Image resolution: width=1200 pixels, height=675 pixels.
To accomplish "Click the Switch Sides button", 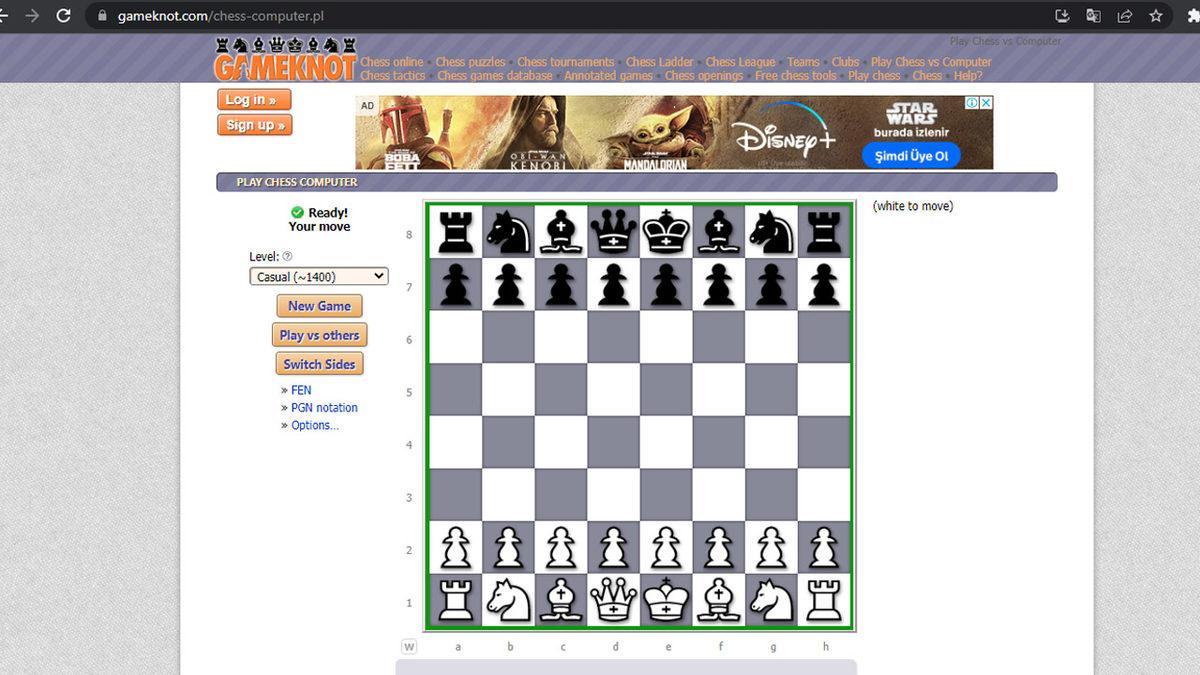I will (x=319, y=364).
